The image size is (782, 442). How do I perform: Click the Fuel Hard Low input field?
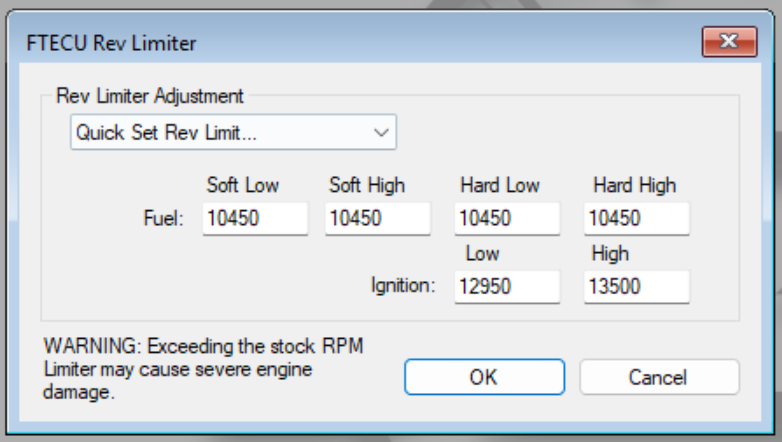coord(507,219)
